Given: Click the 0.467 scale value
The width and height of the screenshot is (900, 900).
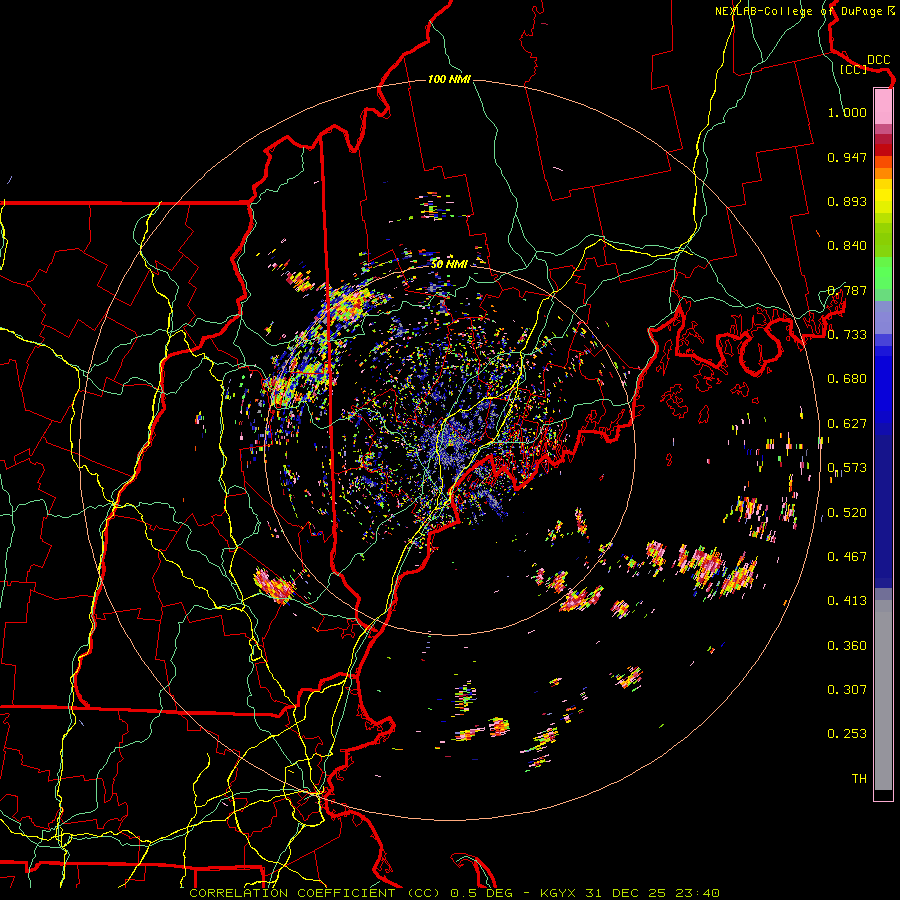Looking at the screenshot, I should pyautogui.click(x=847, y=557).
